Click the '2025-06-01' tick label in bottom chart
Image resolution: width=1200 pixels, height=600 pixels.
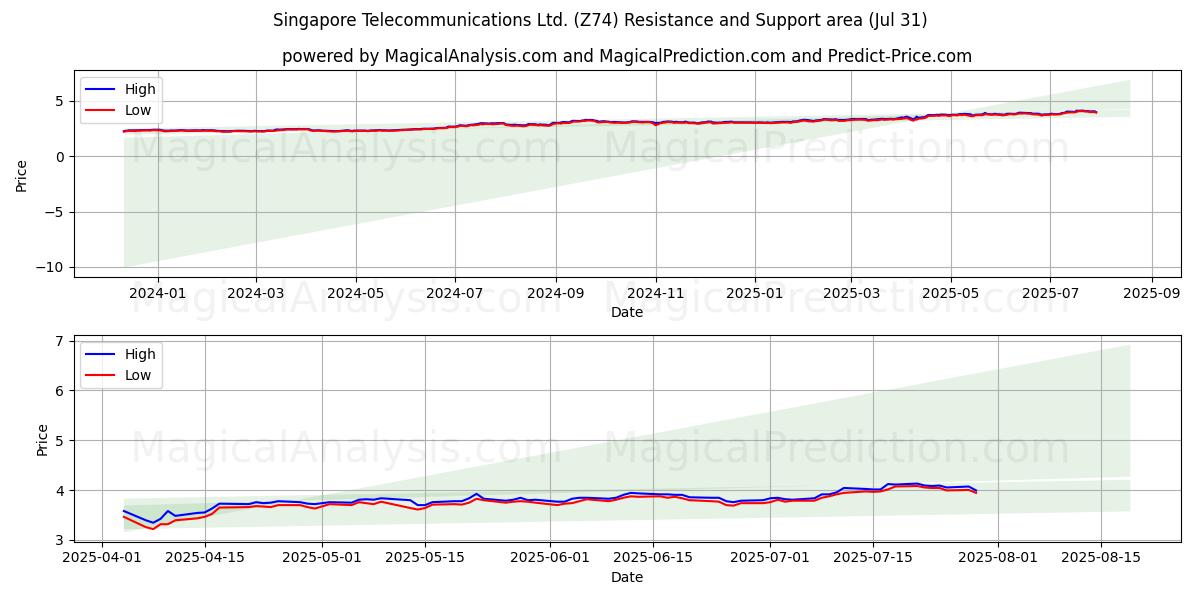pos(550,558)
